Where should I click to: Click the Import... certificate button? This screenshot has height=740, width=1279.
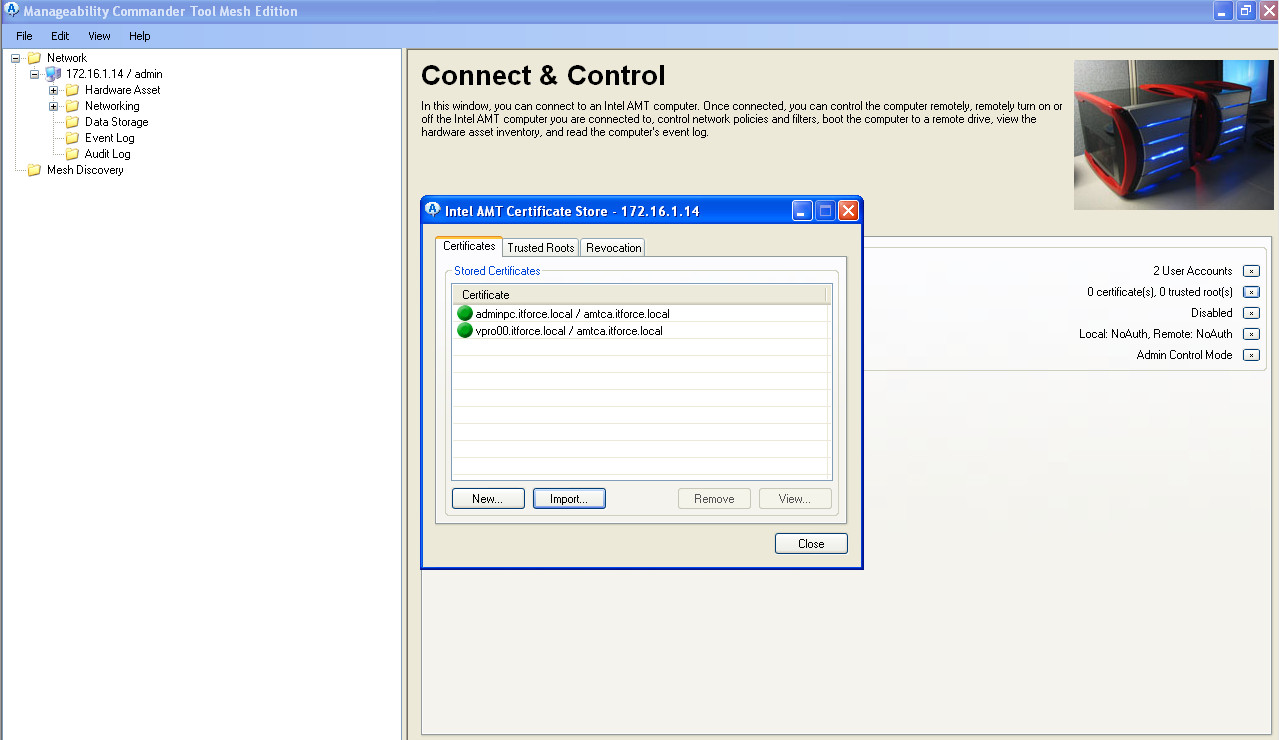pos(569,499)
